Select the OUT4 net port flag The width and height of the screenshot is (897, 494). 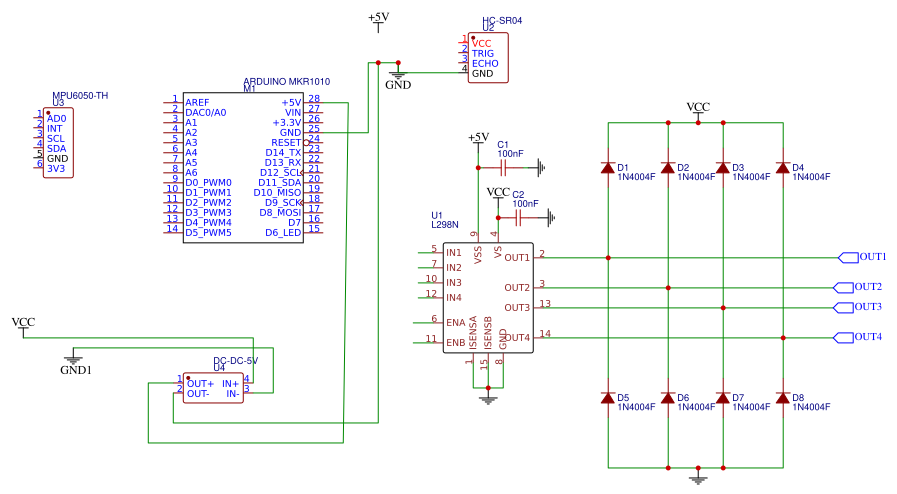tap(844, 337)
